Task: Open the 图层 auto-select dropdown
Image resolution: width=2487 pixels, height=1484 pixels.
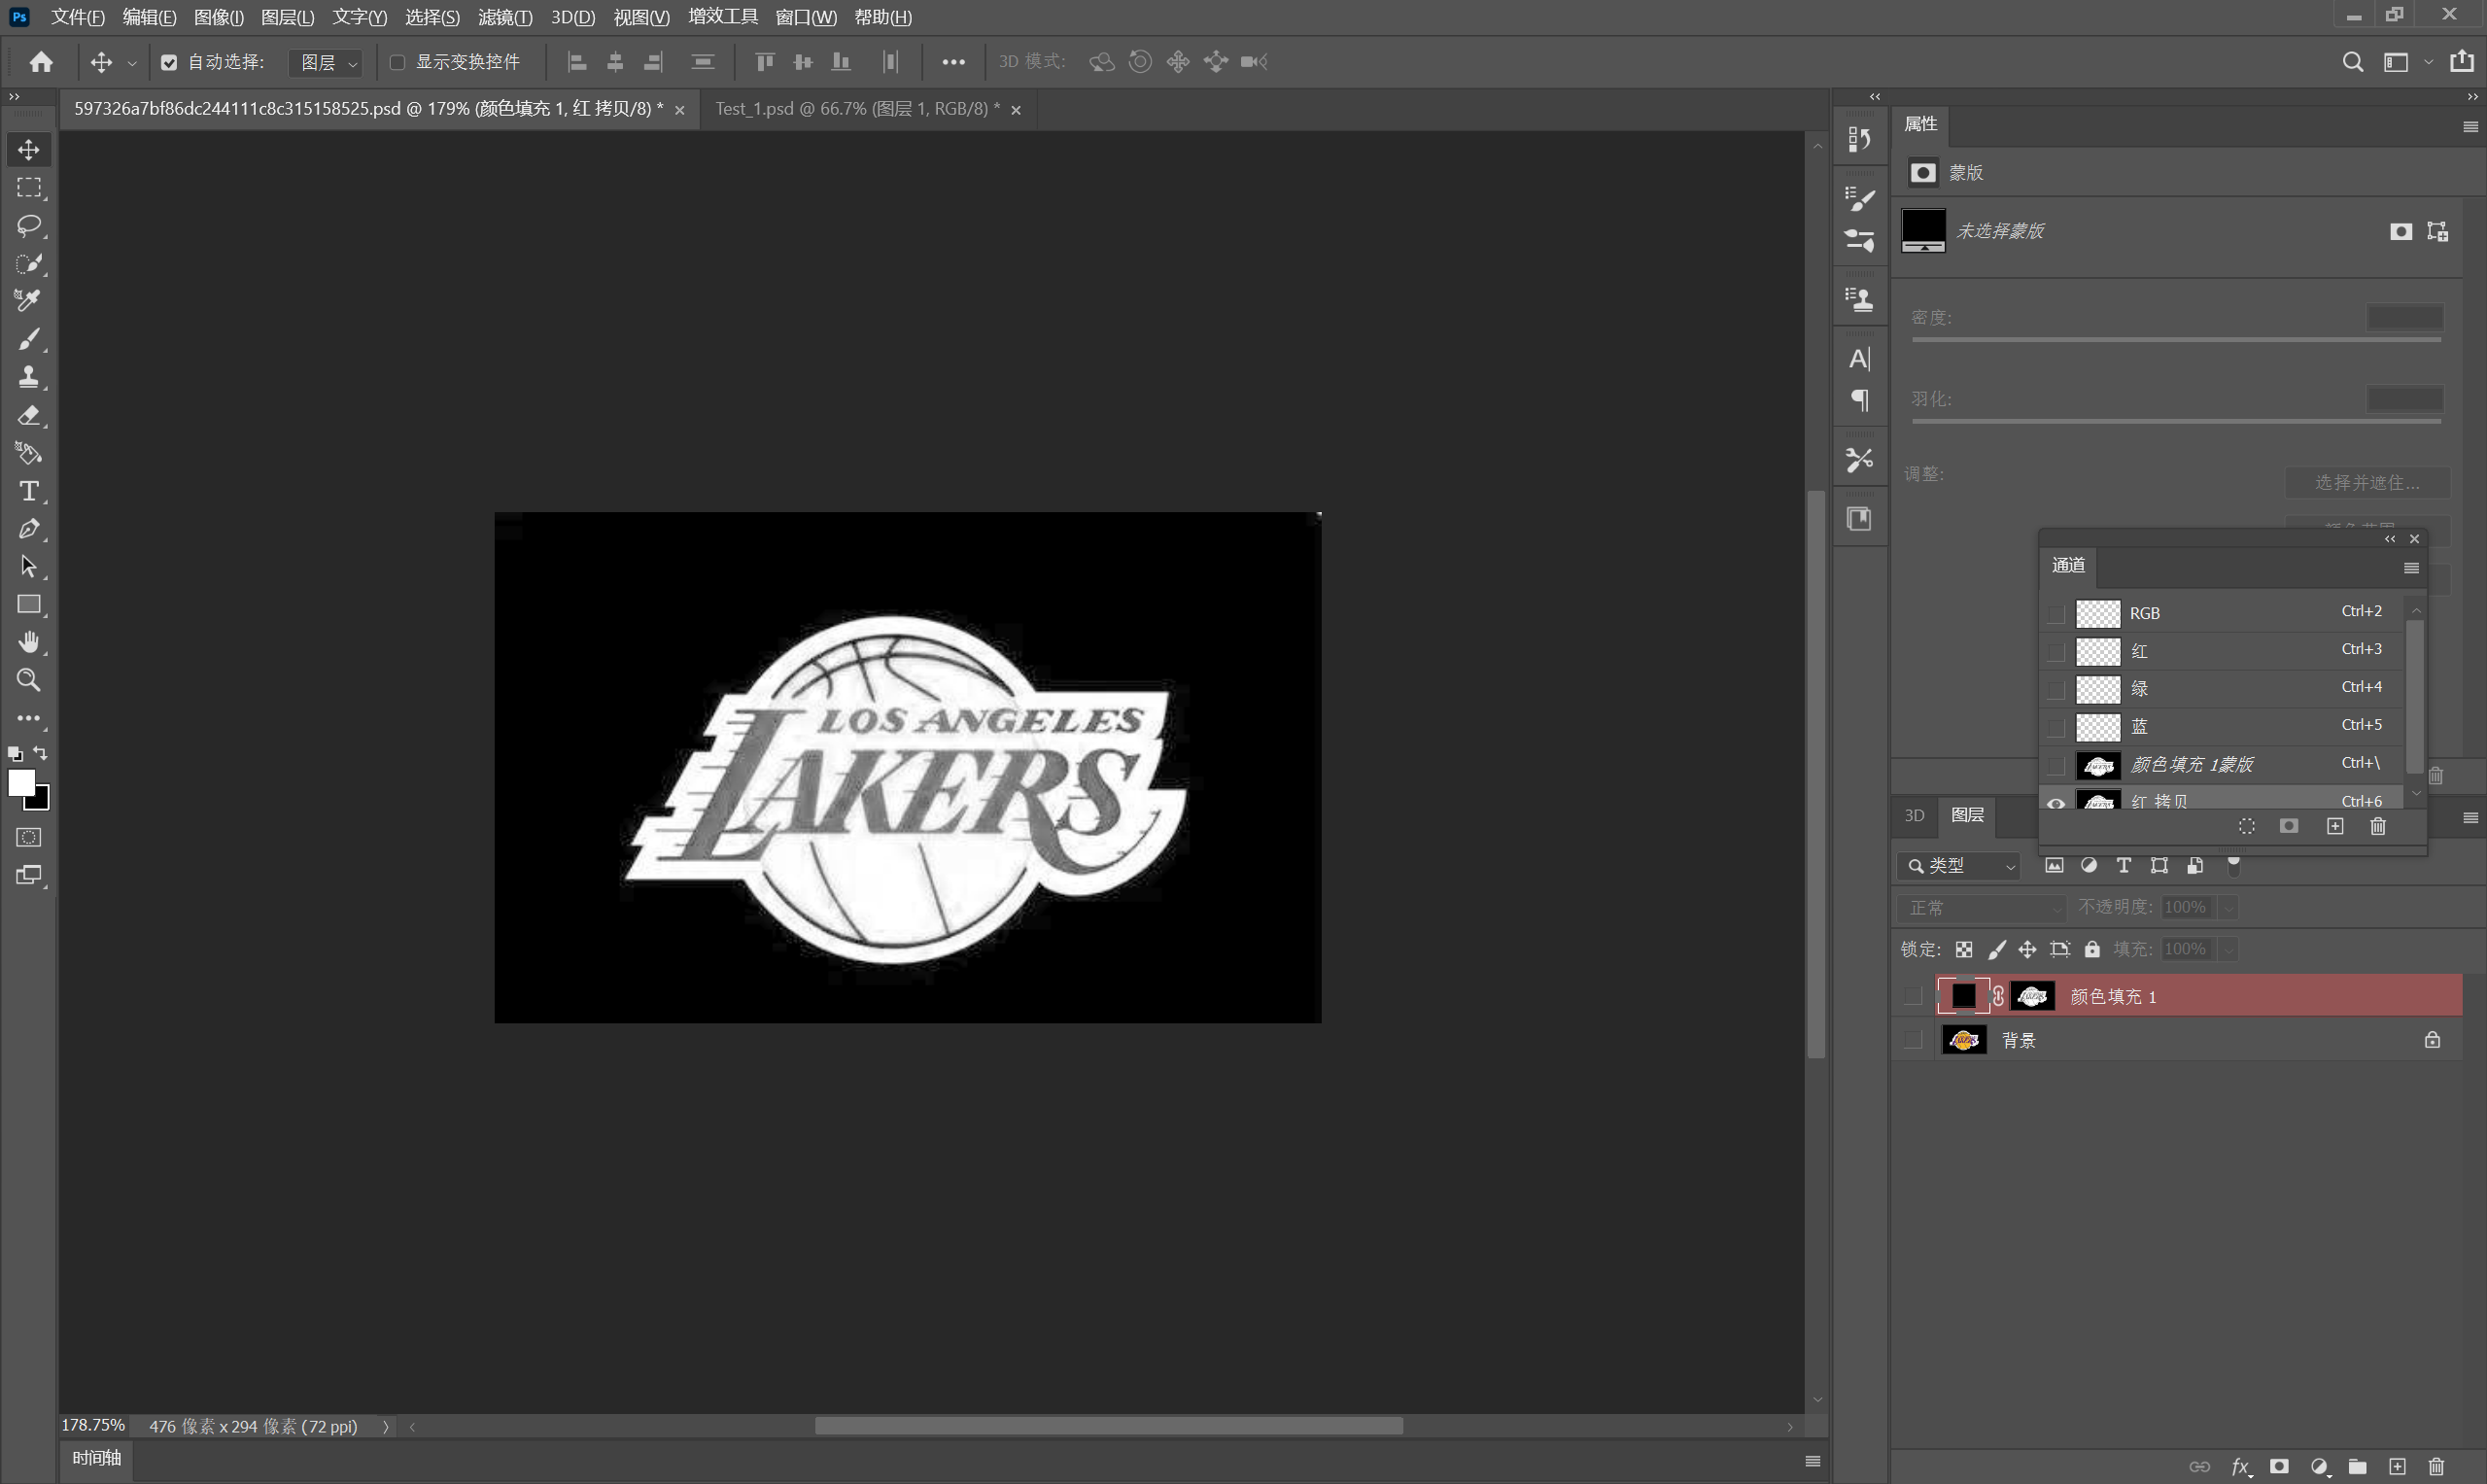Action: point(327,62)
